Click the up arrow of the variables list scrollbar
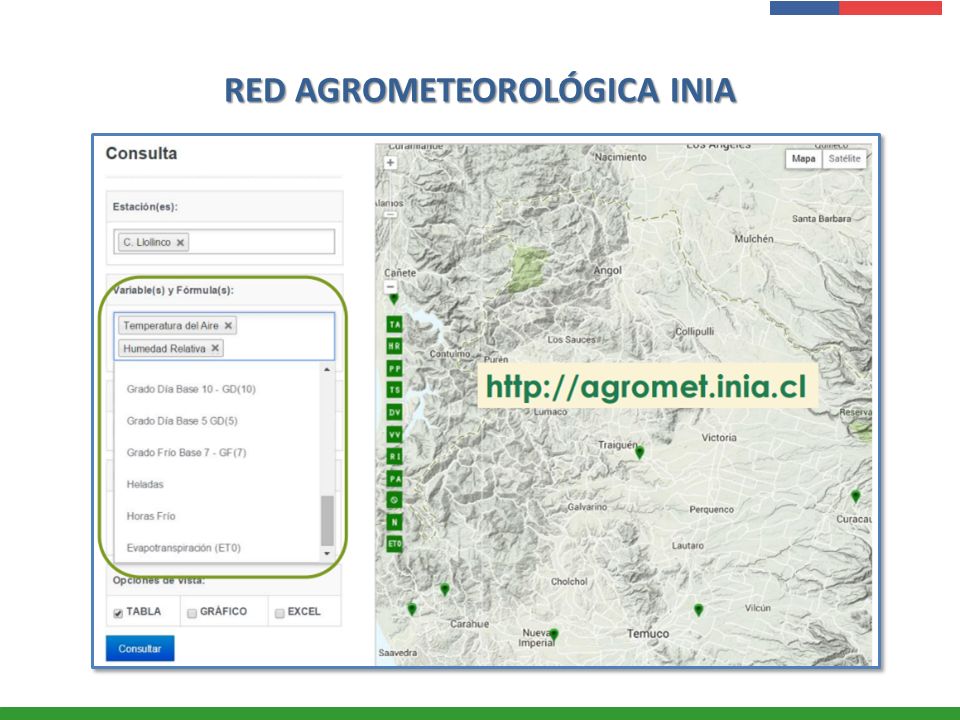 pos(327,370)
